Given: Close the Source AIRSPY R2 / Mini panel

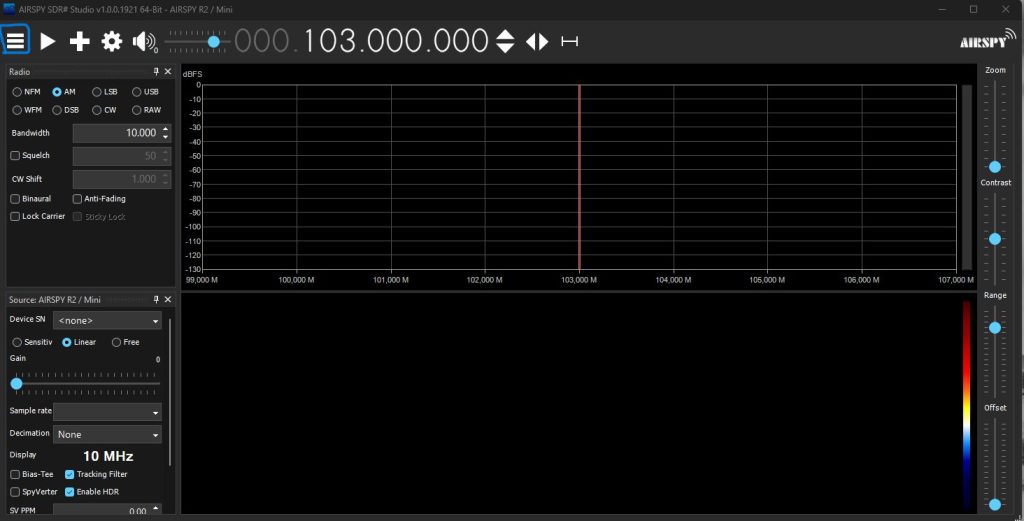Looking at the screenshot, I should tap(167, 300).
